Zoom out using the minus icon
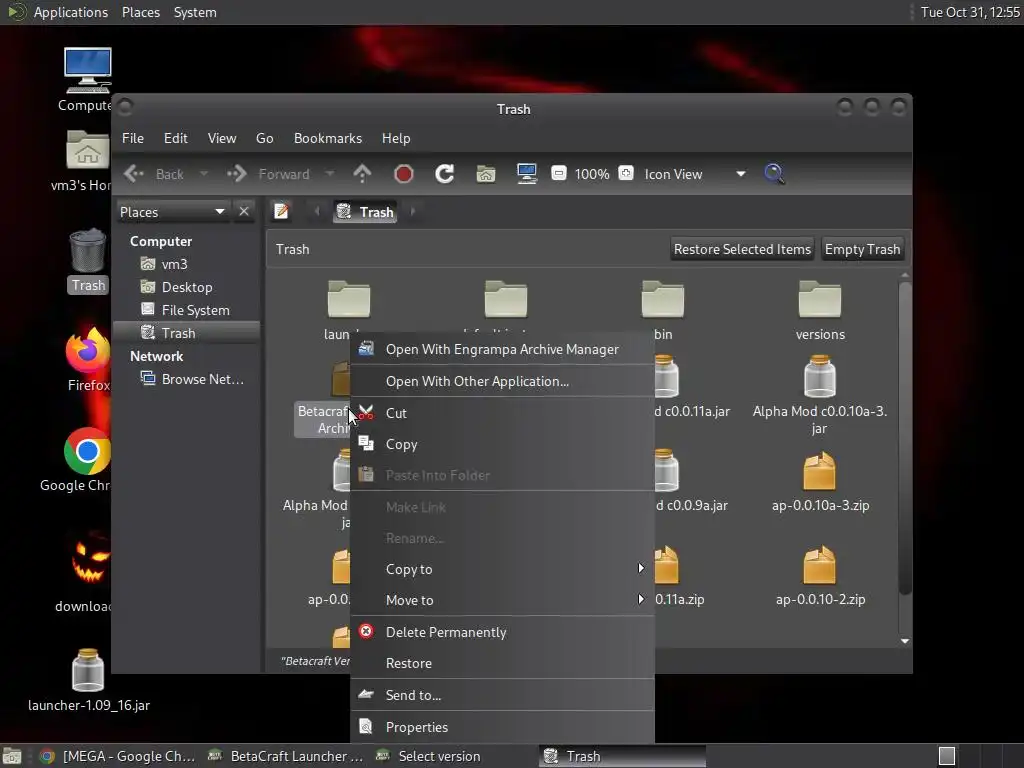Image resolution: width=1024 pixels, height=768 pixels. click(x=559, y=174)
